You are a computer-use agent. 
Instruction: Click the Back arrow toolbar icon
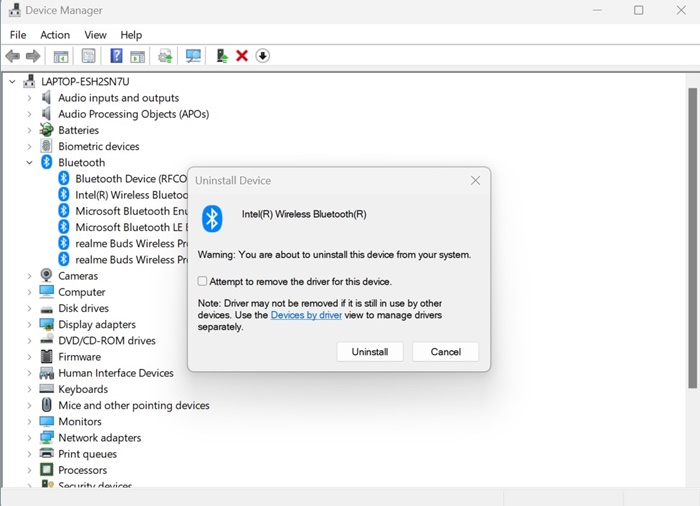coord(12,56)
